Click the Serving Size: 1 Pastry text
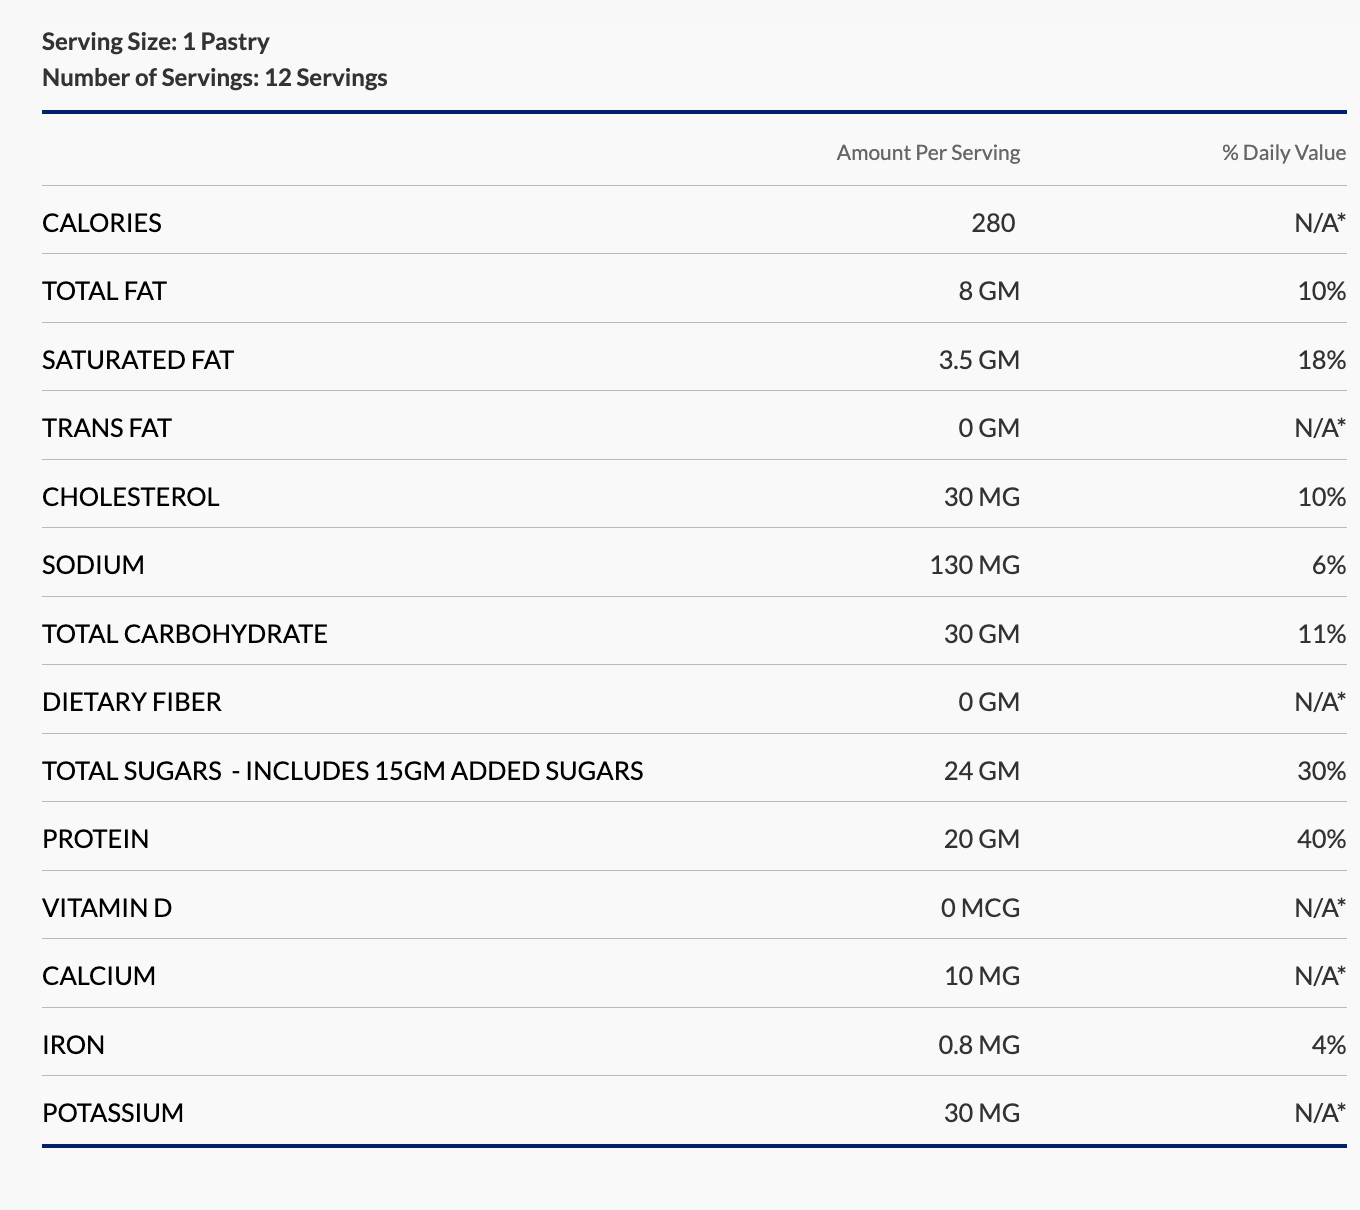Screen dimensions: 1360x1210 [155, 42]
